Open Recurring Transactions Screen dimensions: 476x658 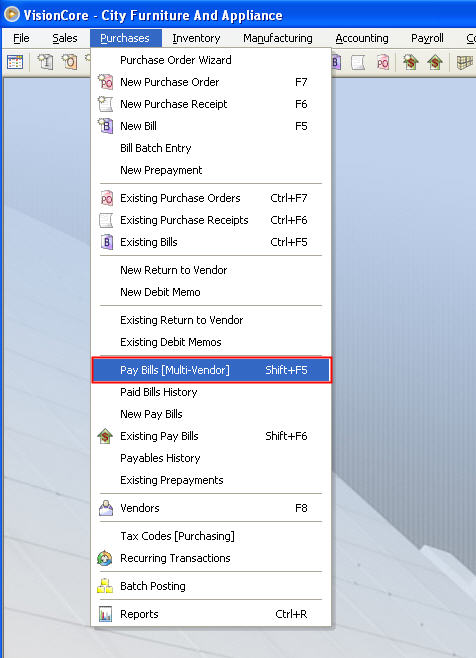(211, 558)
